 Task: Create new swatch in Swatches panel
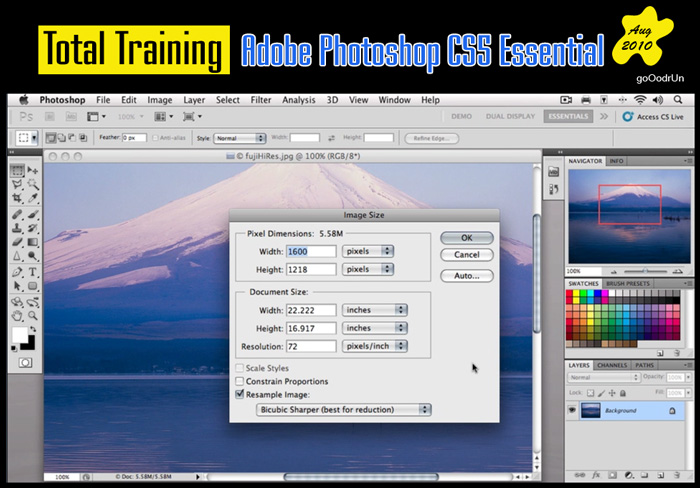[660, 353]
